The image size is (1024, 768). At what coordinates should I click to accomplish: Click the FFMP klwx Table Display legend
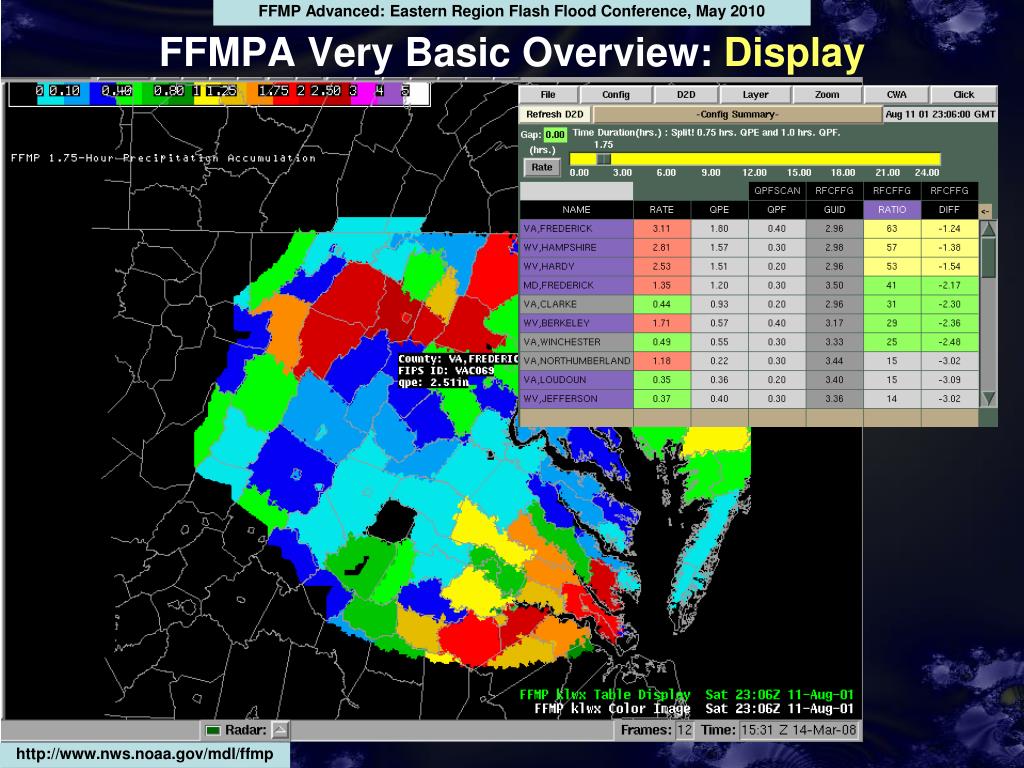[x=686, y=694]
